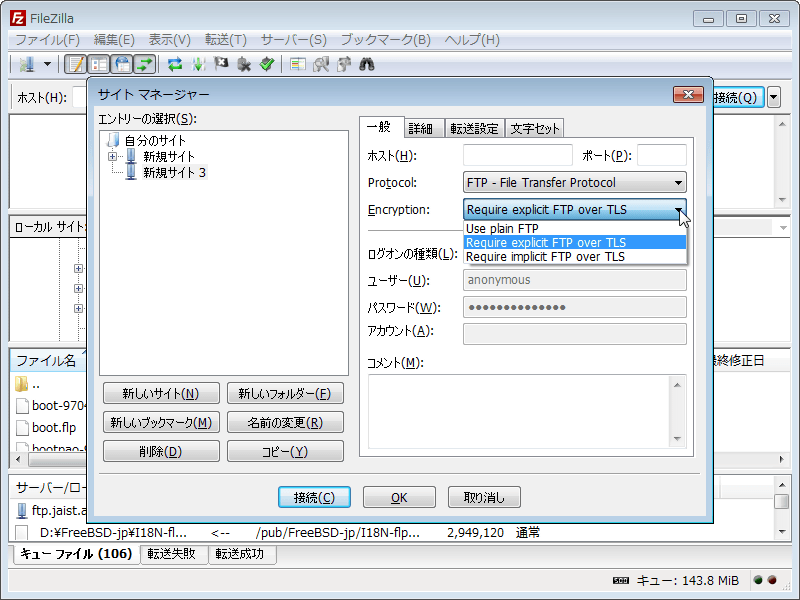The width and height of the screenshot is (800, 600).
Task: Click the queue size status icon
Action: point(620,581)
